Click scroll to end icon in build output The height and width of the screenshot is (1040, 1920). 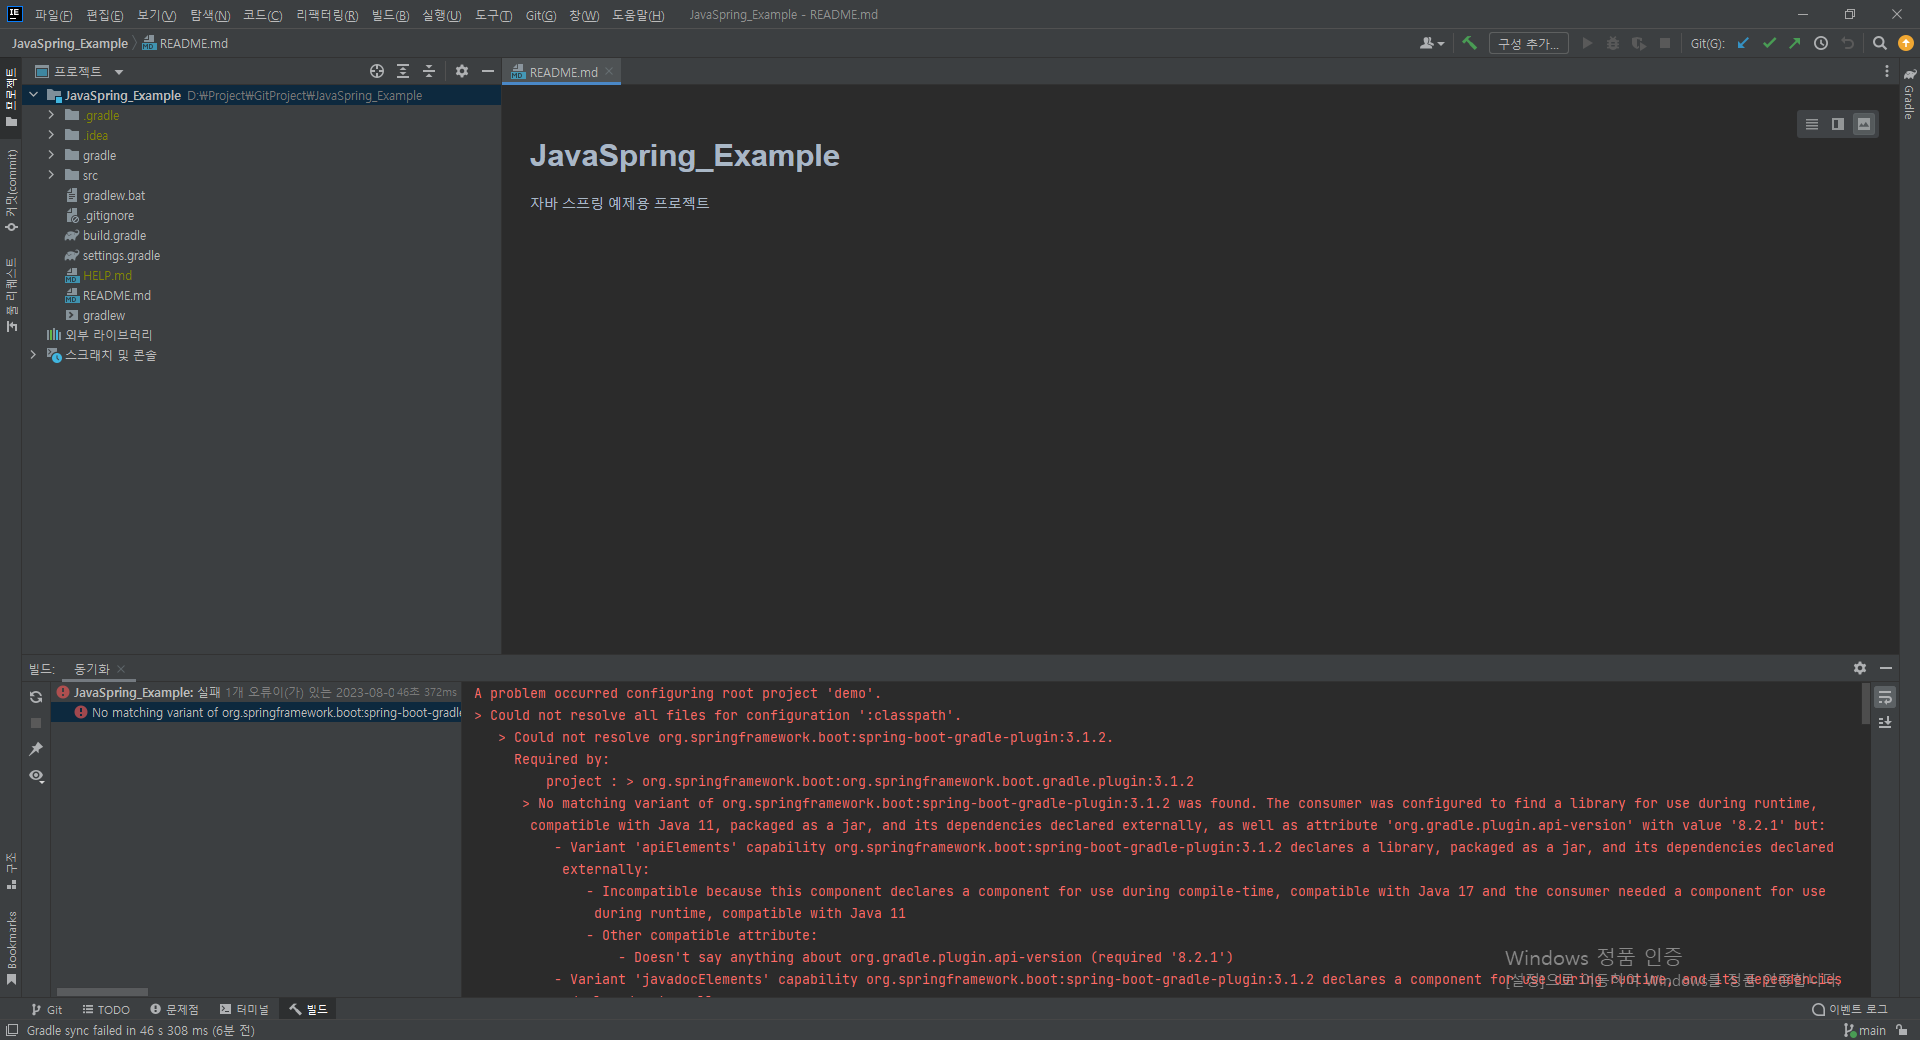(x=1885, y=723)
